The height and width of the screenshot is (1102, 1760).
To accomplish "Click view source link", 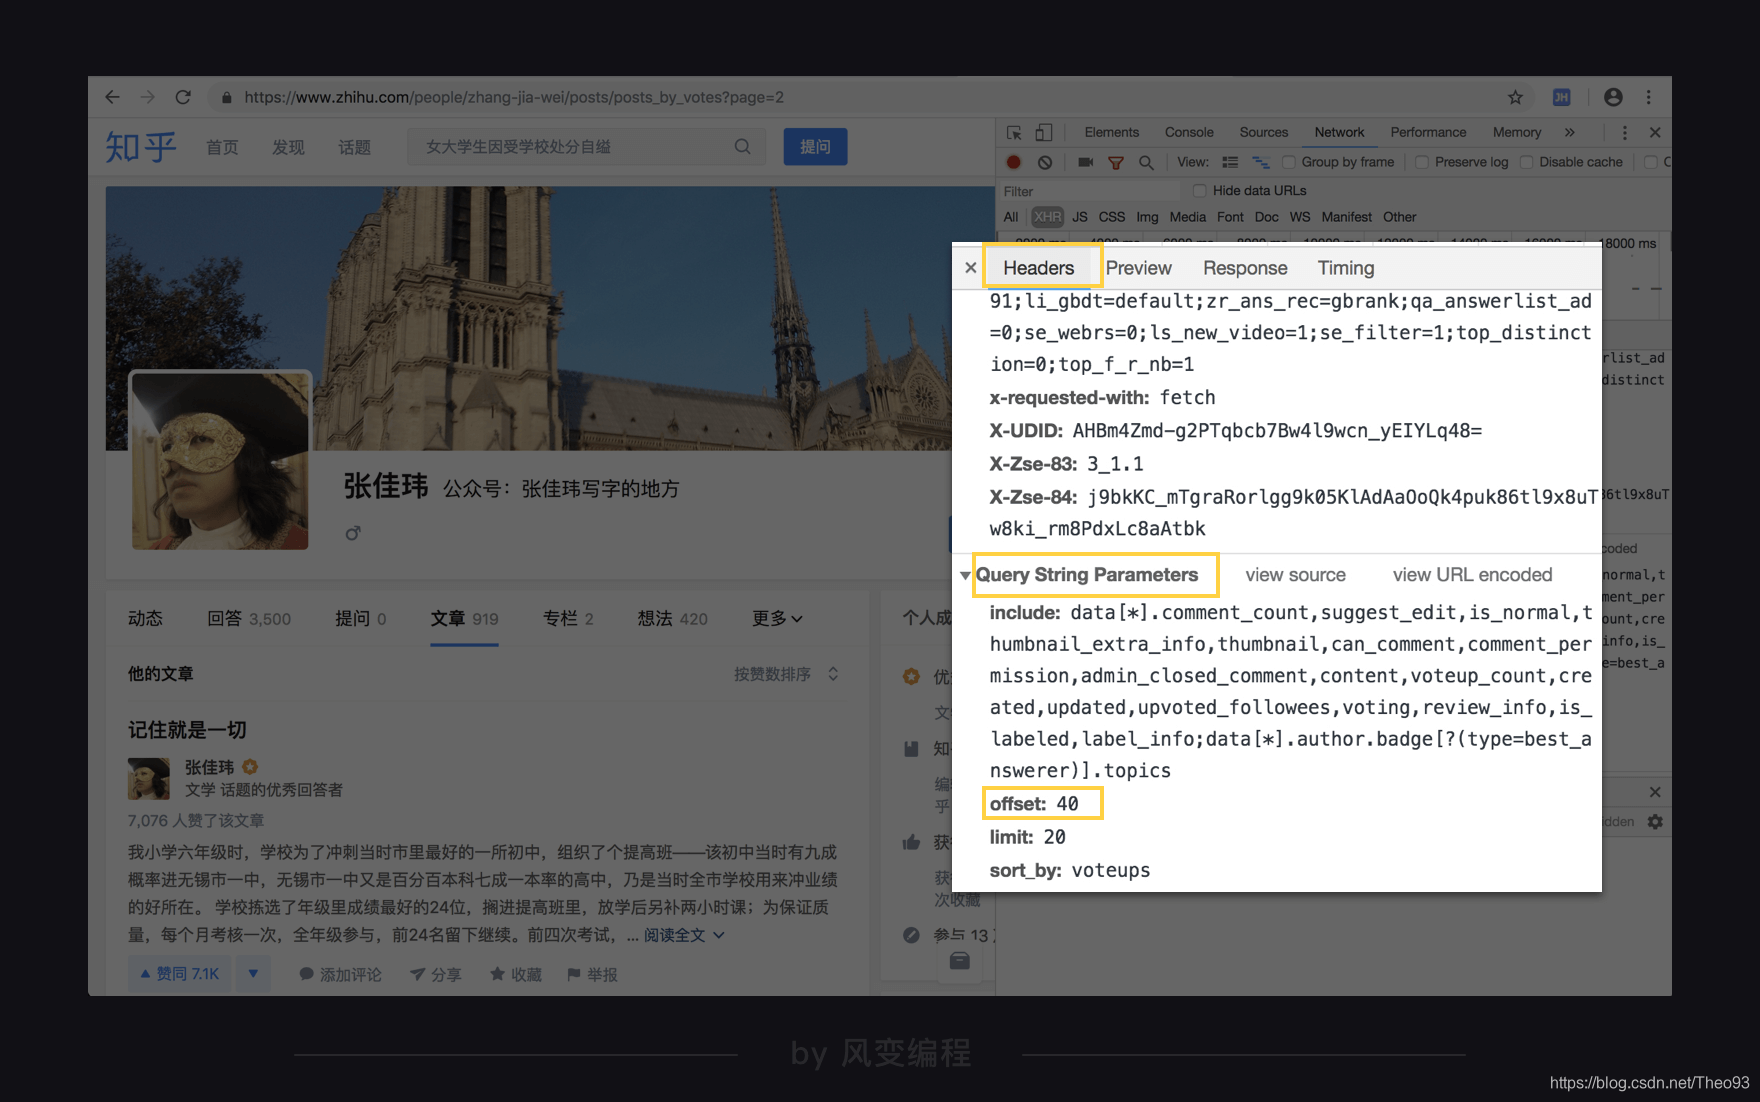I will 1295,575.
